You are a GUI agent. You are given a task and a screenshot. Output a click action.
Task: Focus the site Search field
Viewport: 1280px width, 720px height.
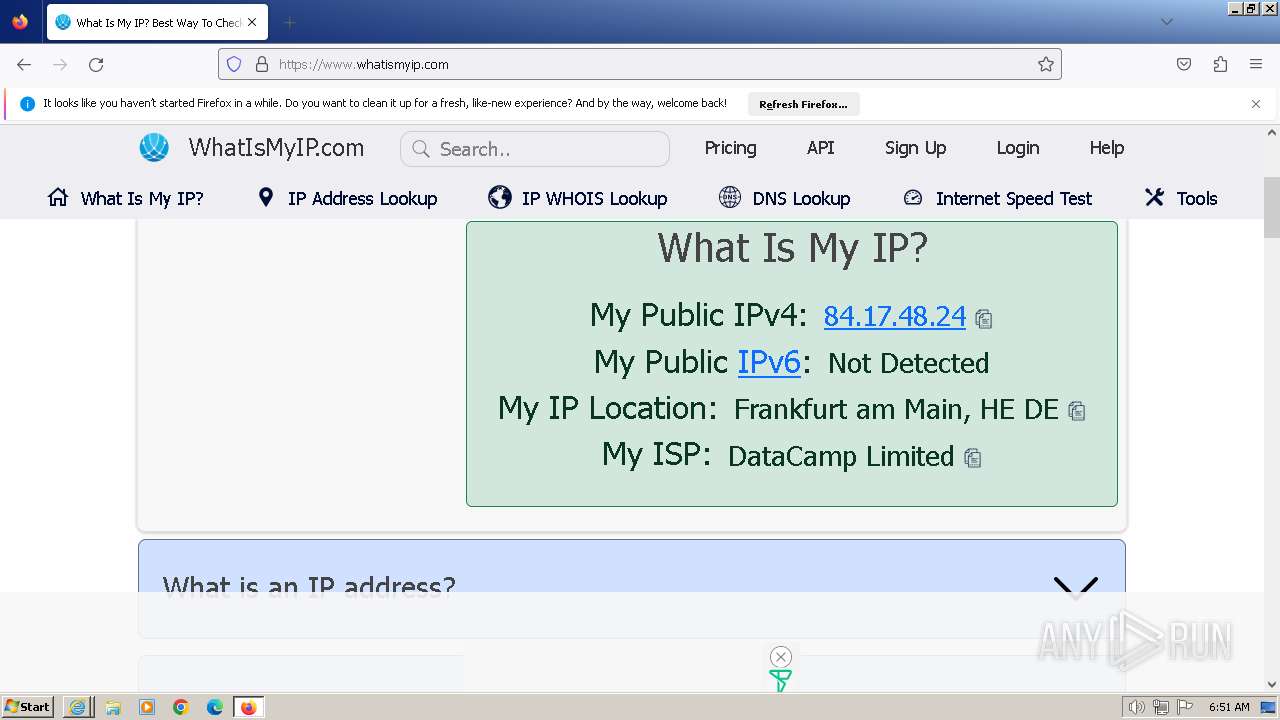click(535, 149)
